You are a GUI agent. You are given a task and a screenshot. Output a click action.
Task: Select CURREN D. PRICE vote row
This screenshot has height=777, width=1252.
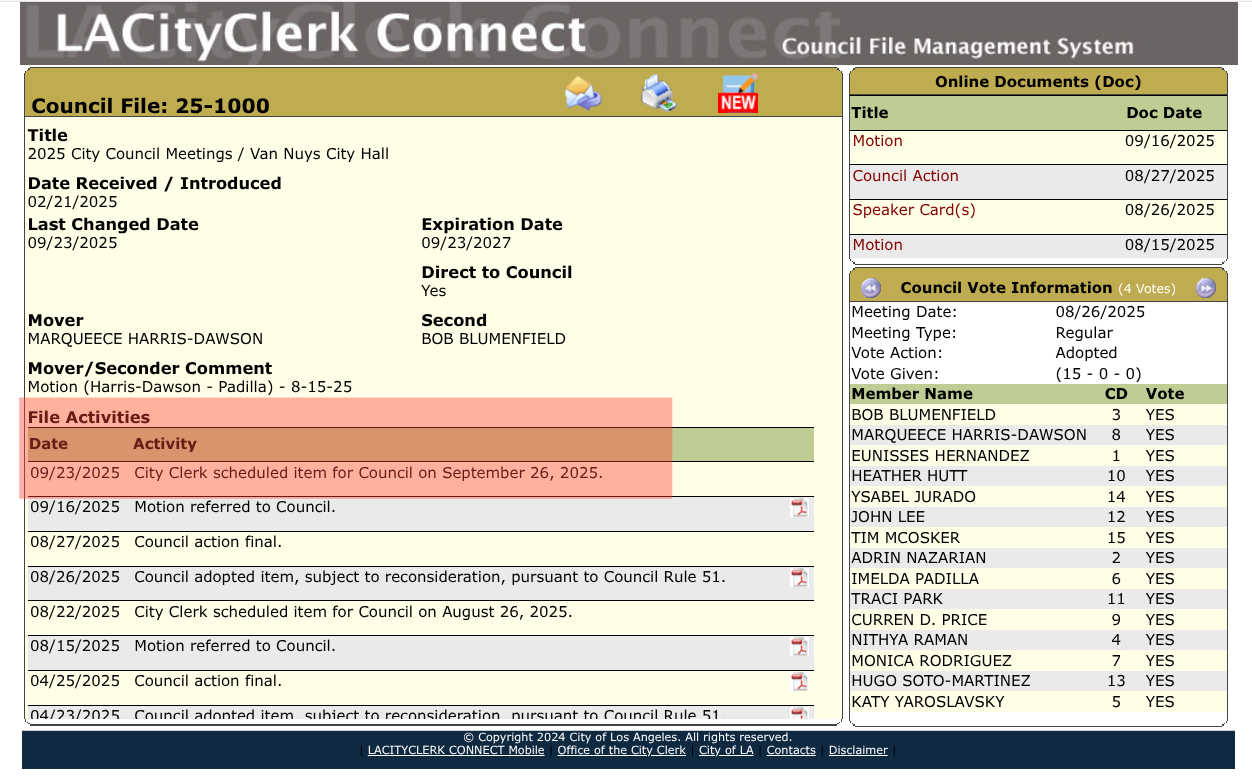pos(1038,620)
